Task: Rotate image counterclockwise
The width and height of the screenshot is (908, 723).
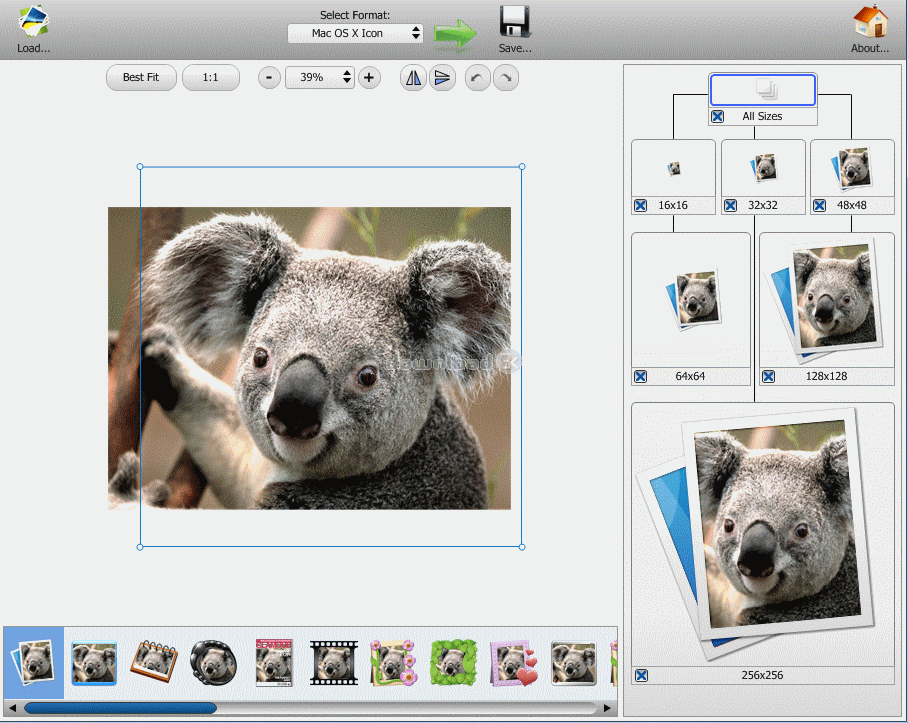Action: tap(478, 78)
